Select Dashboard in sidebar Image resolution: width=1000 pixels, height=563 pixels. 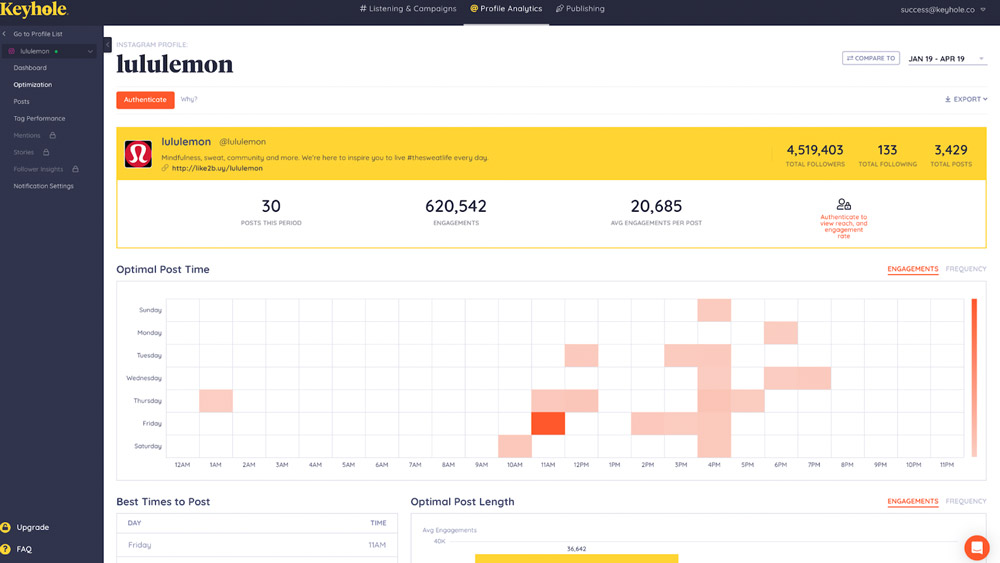[30, 68]
